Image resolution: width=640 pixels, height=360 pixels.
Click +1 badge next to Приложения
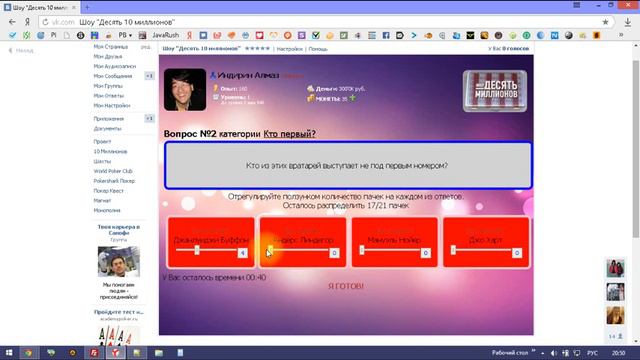[149, 118]
